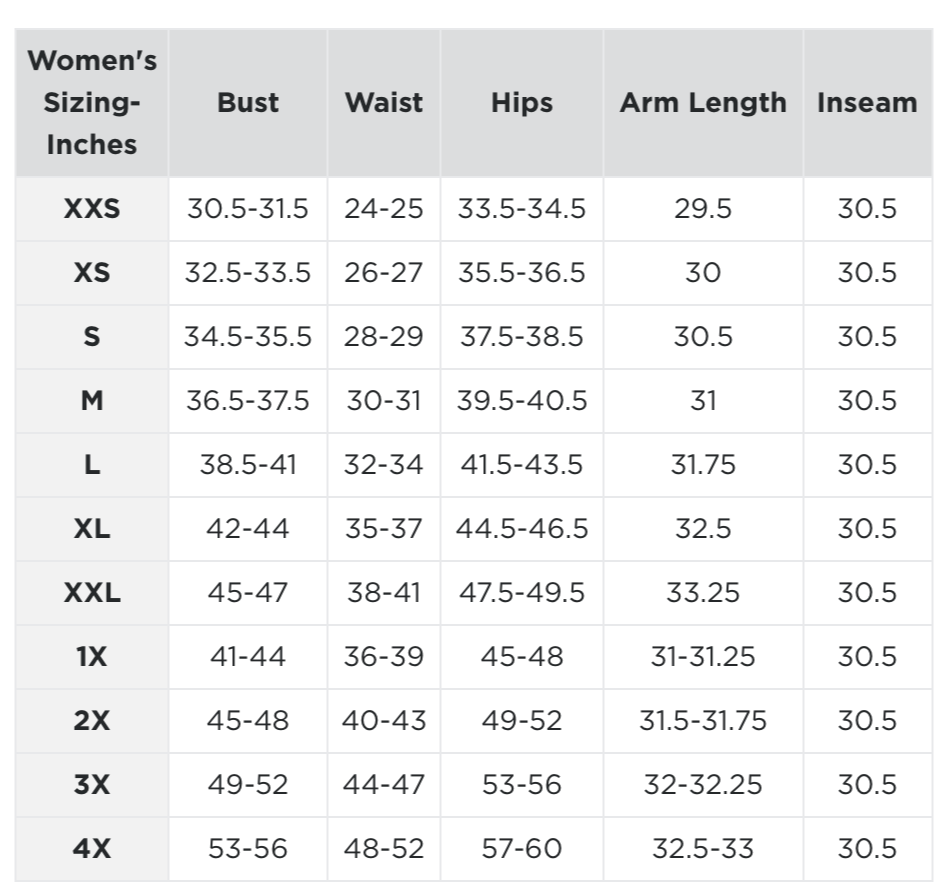Click the Women's Sizing-Inches header cell
This screenshot has height=894, width=948.
92,103
